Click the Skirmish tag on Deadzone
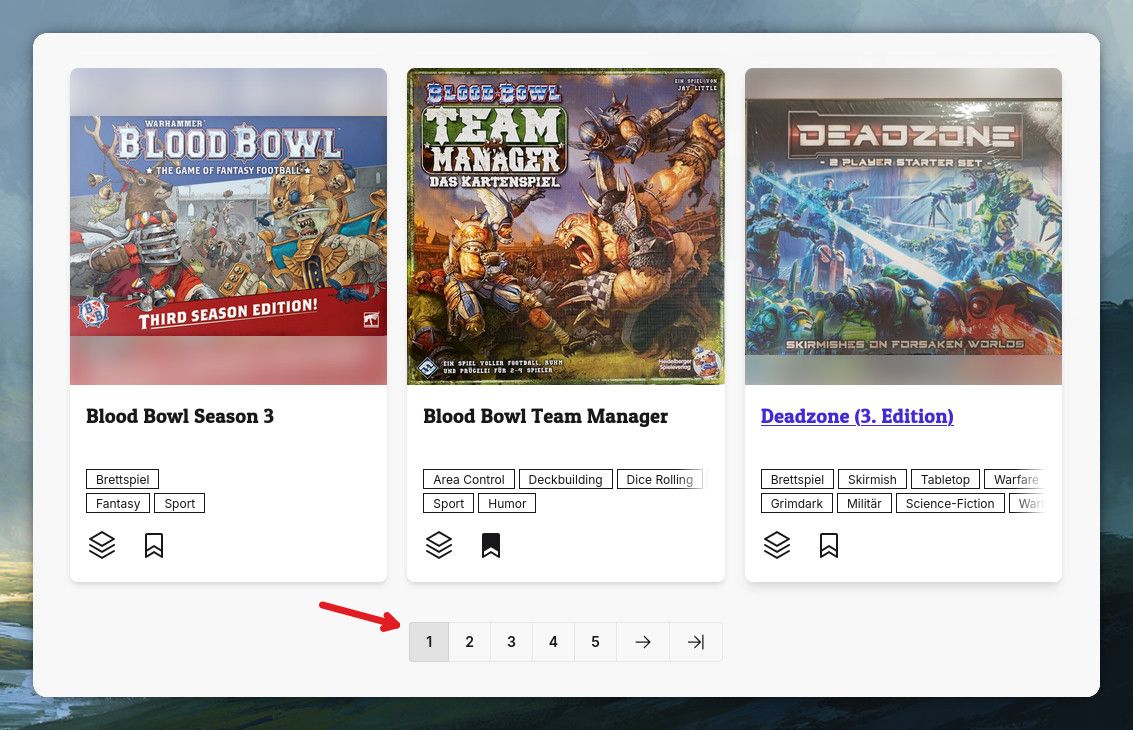Image resolution: width=1133 pixels, height=730 pixels. (872, 479)
